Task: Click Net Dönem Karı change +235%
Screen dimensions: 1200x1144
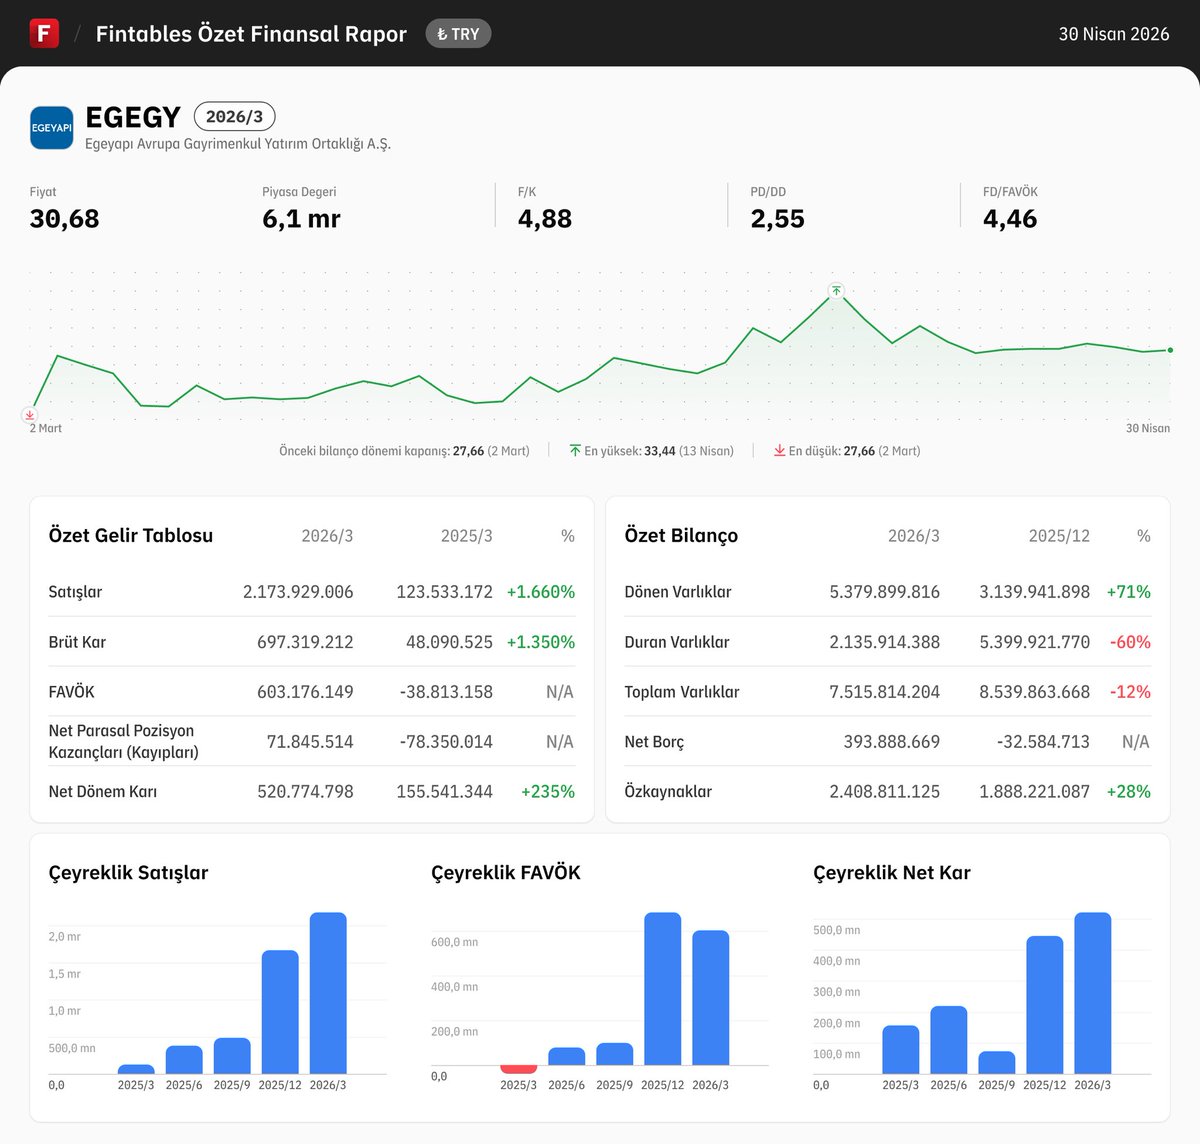Action: [548, 792]
